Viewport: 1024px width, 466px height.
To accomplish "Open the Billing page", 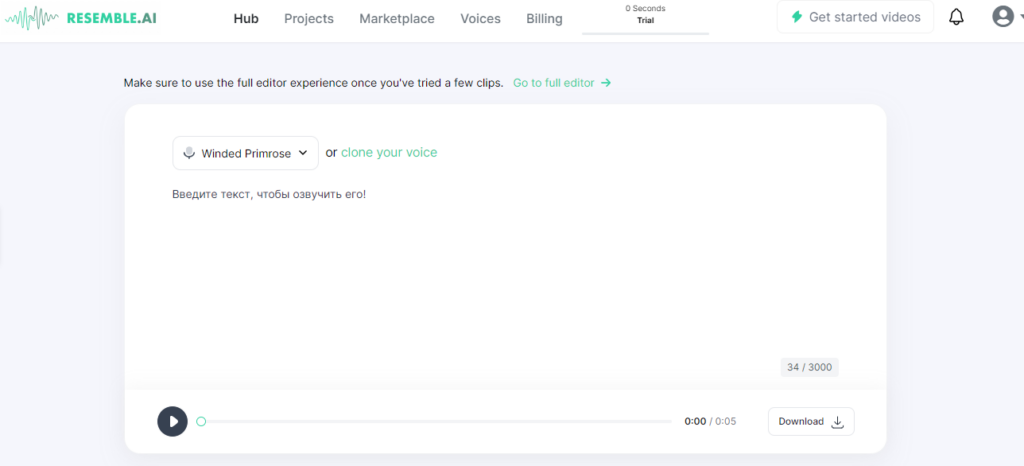I will (544, 18).
